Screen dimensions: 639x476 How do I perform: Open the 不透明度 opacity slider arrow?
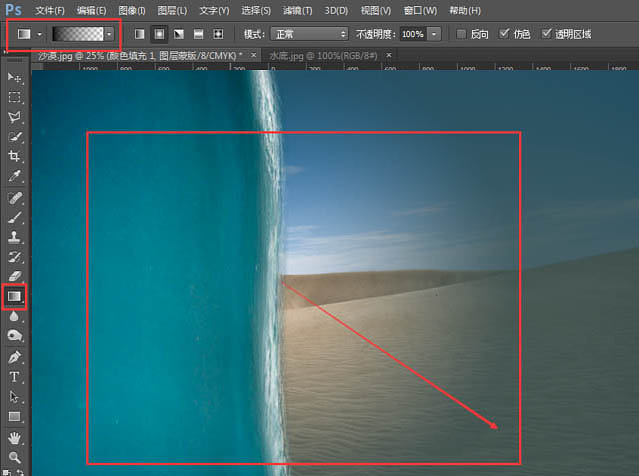coord(434,34)
